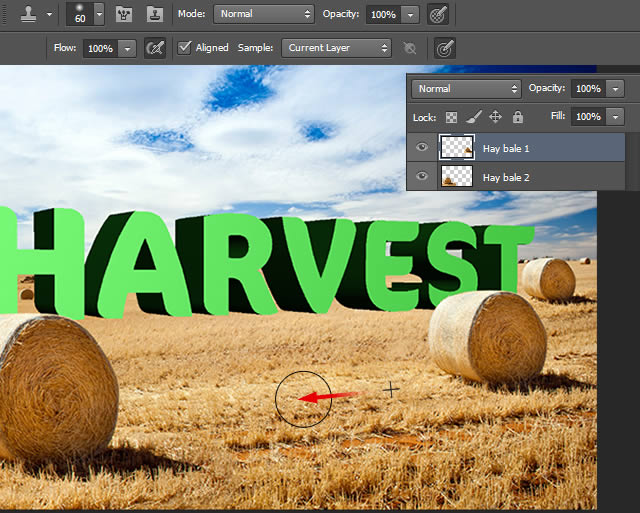Open the Mode dropdown set to Normal

pos(264,14)
